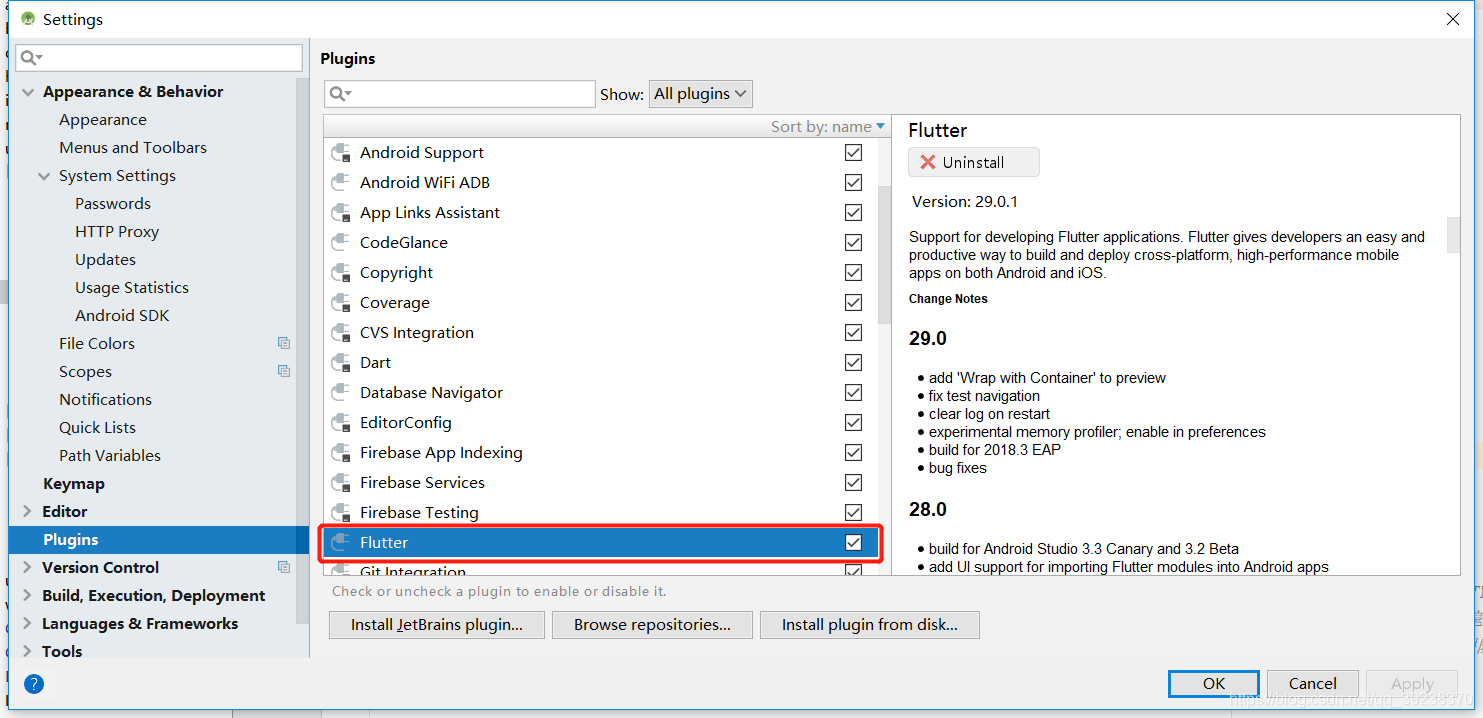1483x718 pixels.
Task: Open the Sort by name dropdown
Action: click(x=828, y=127)
